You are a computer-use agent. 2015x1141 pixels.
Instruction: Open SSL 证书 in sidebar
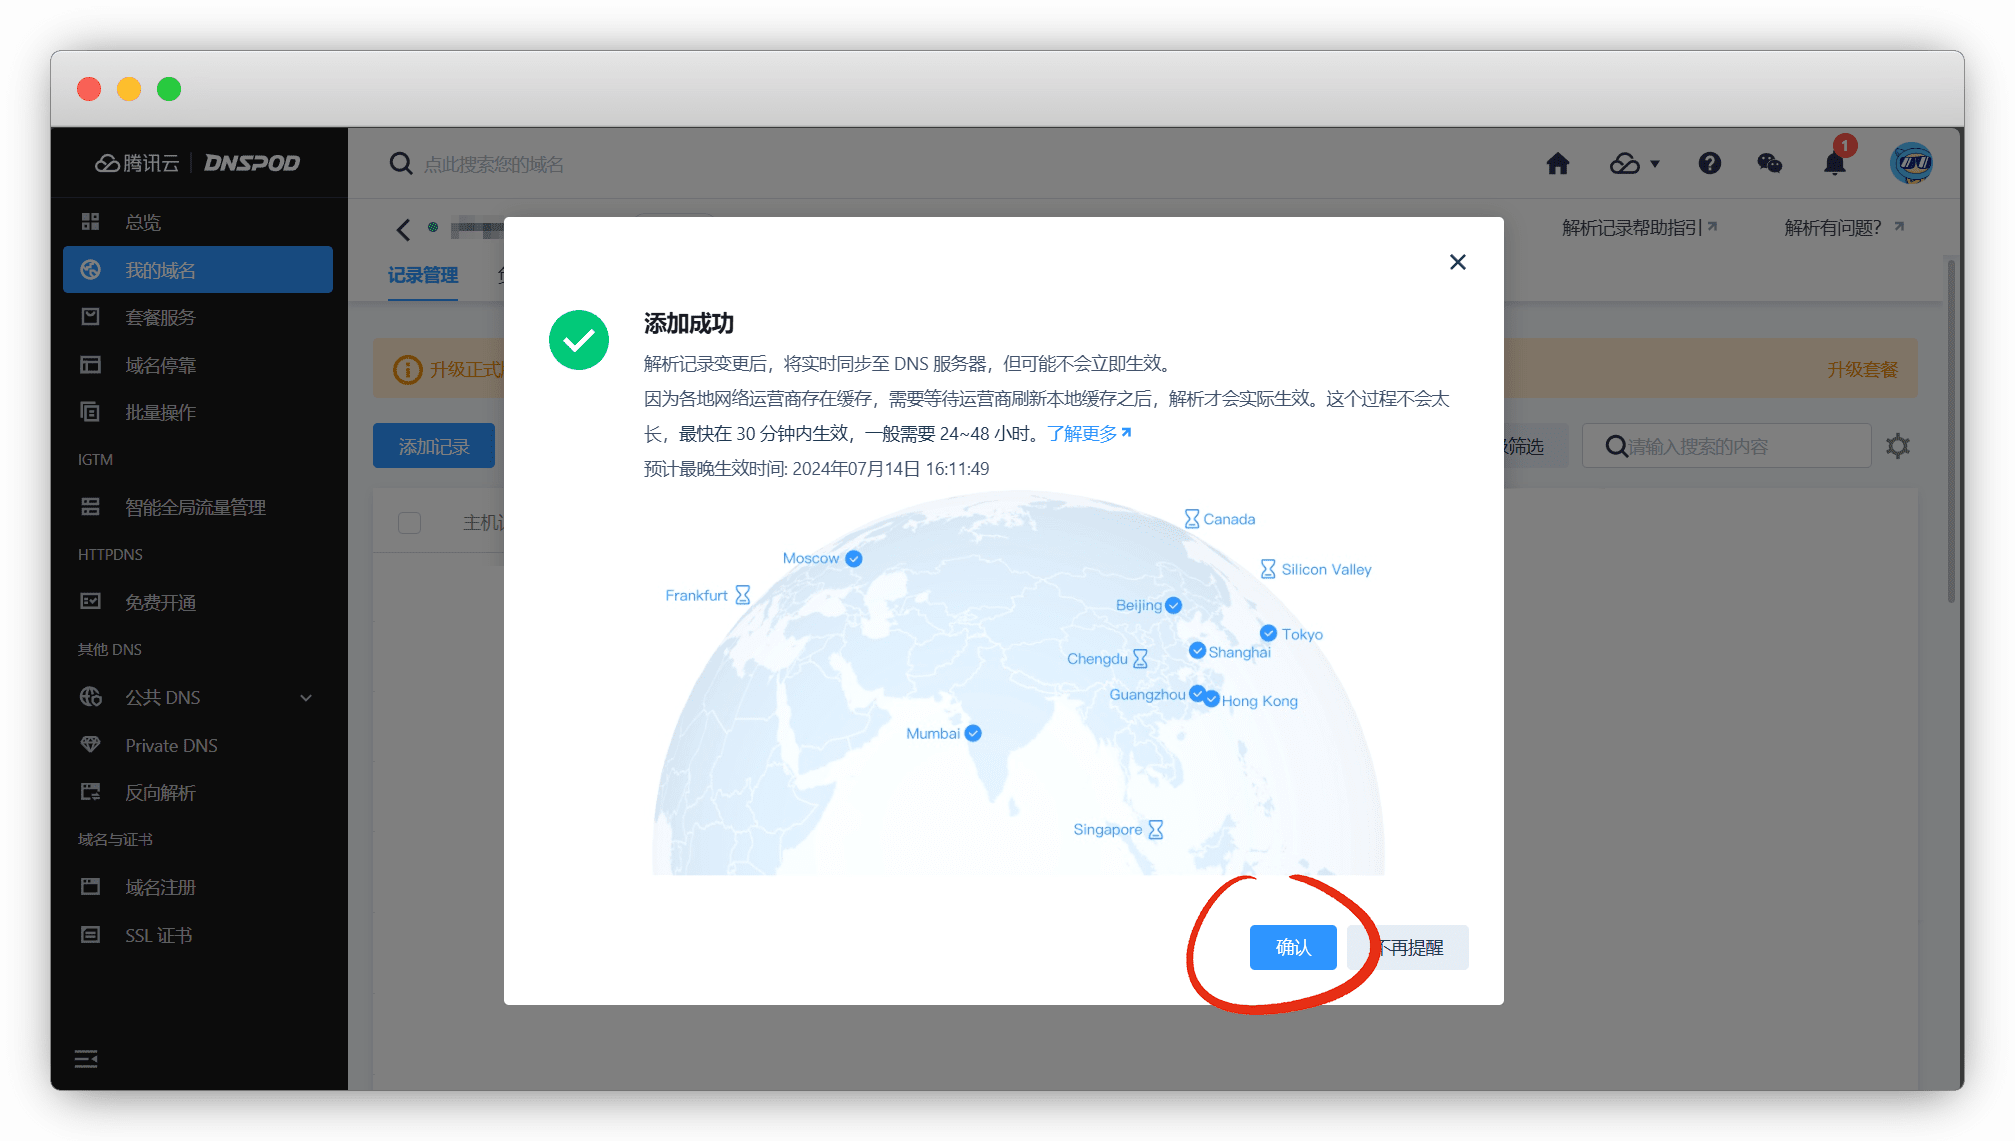tap(158, 935)
